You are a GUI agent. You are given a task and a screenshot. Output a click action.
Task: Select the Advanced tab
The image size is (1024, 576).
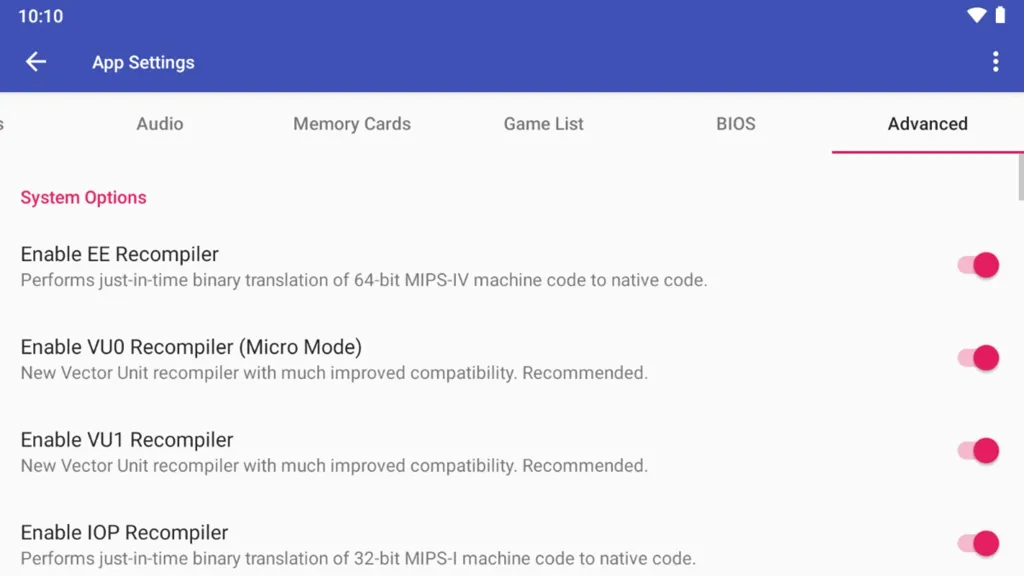927,123
